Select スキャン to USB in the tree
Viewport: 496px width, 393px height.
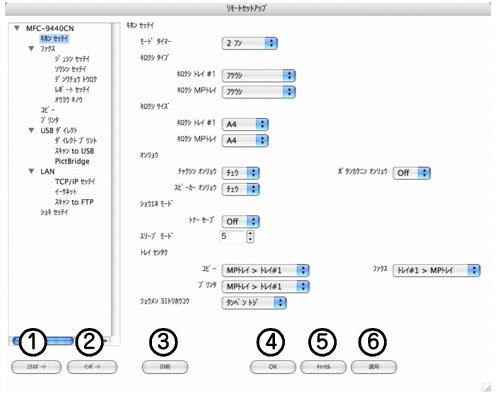[x=74, y=151]
